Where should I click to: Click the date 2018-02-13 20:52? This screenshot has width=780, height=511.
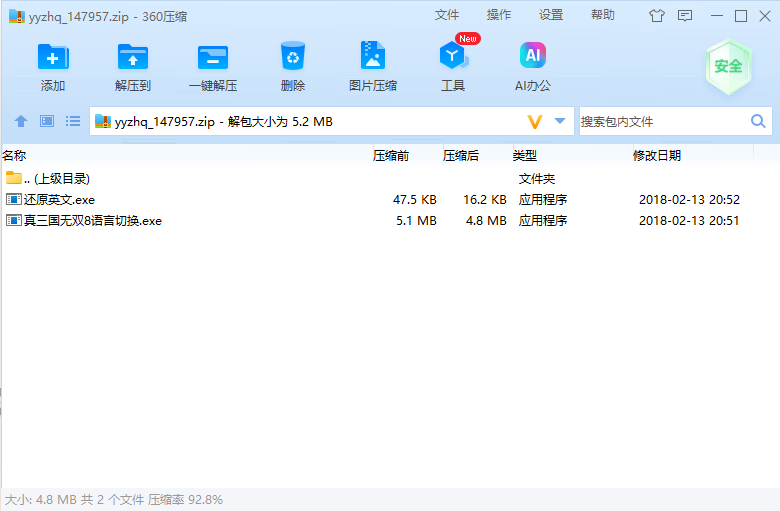coord(689,200)
